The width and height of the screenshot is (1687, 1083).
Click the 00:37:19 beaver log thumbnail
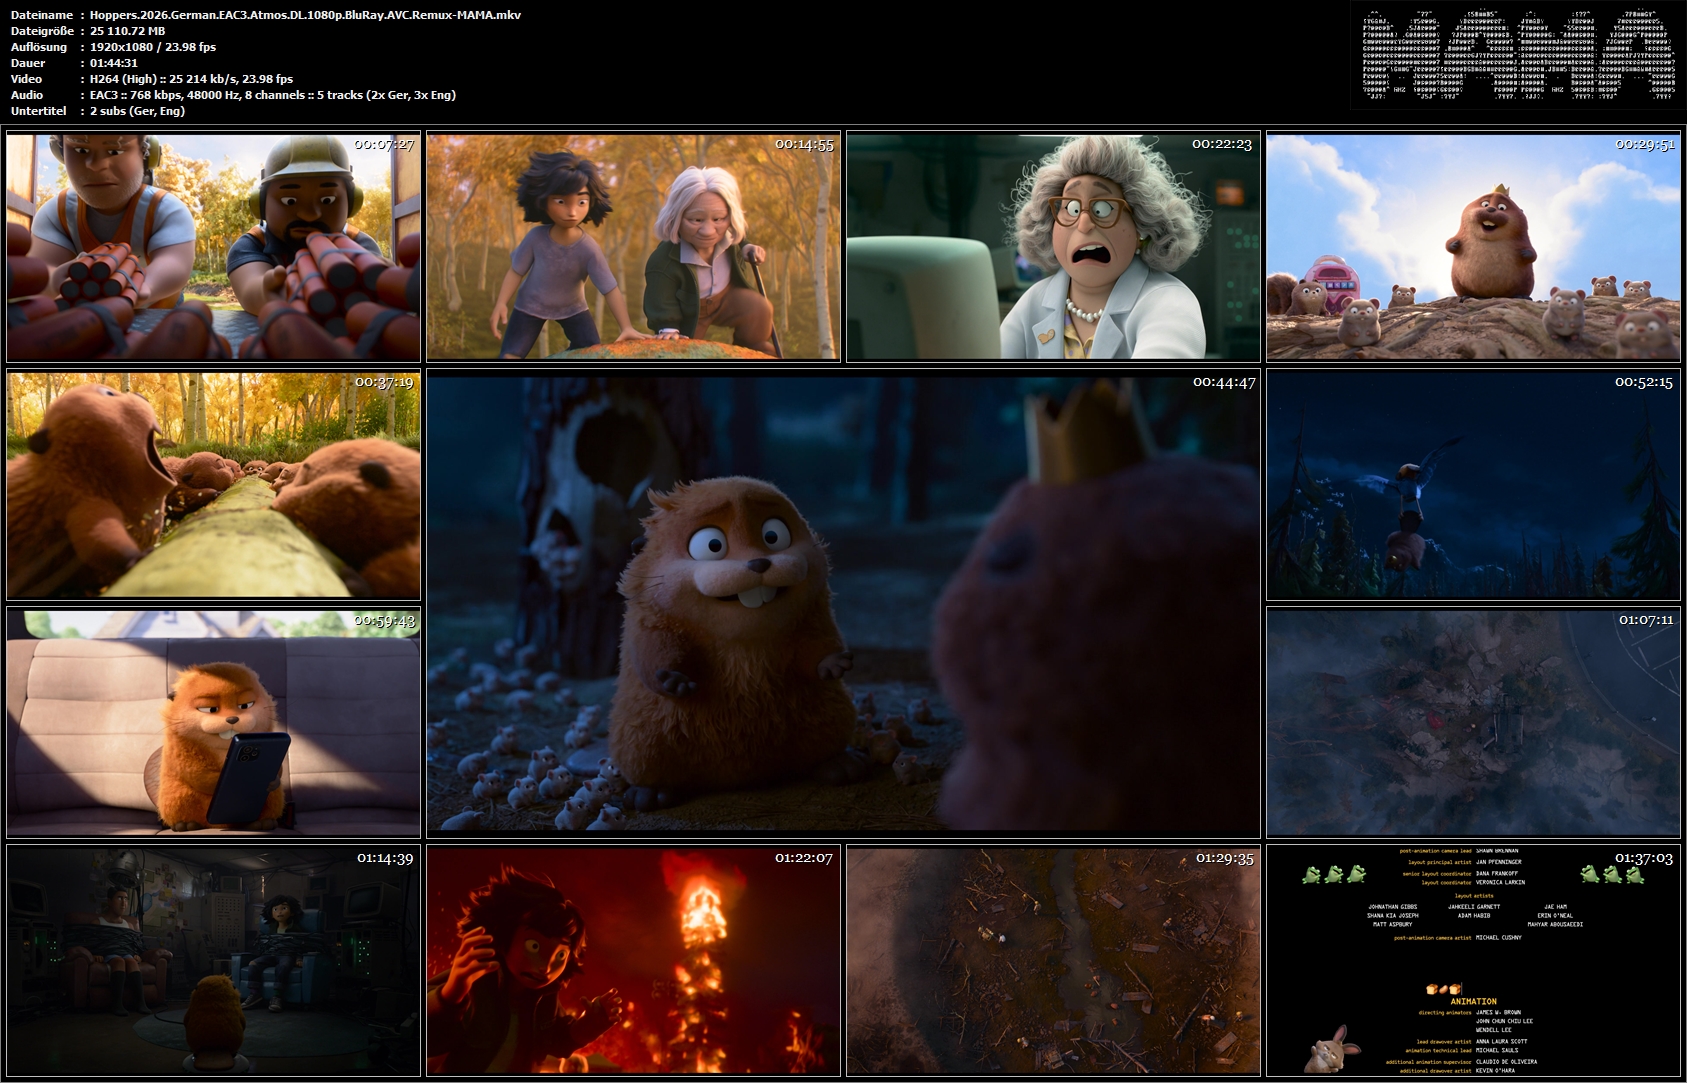pos(213,485)
